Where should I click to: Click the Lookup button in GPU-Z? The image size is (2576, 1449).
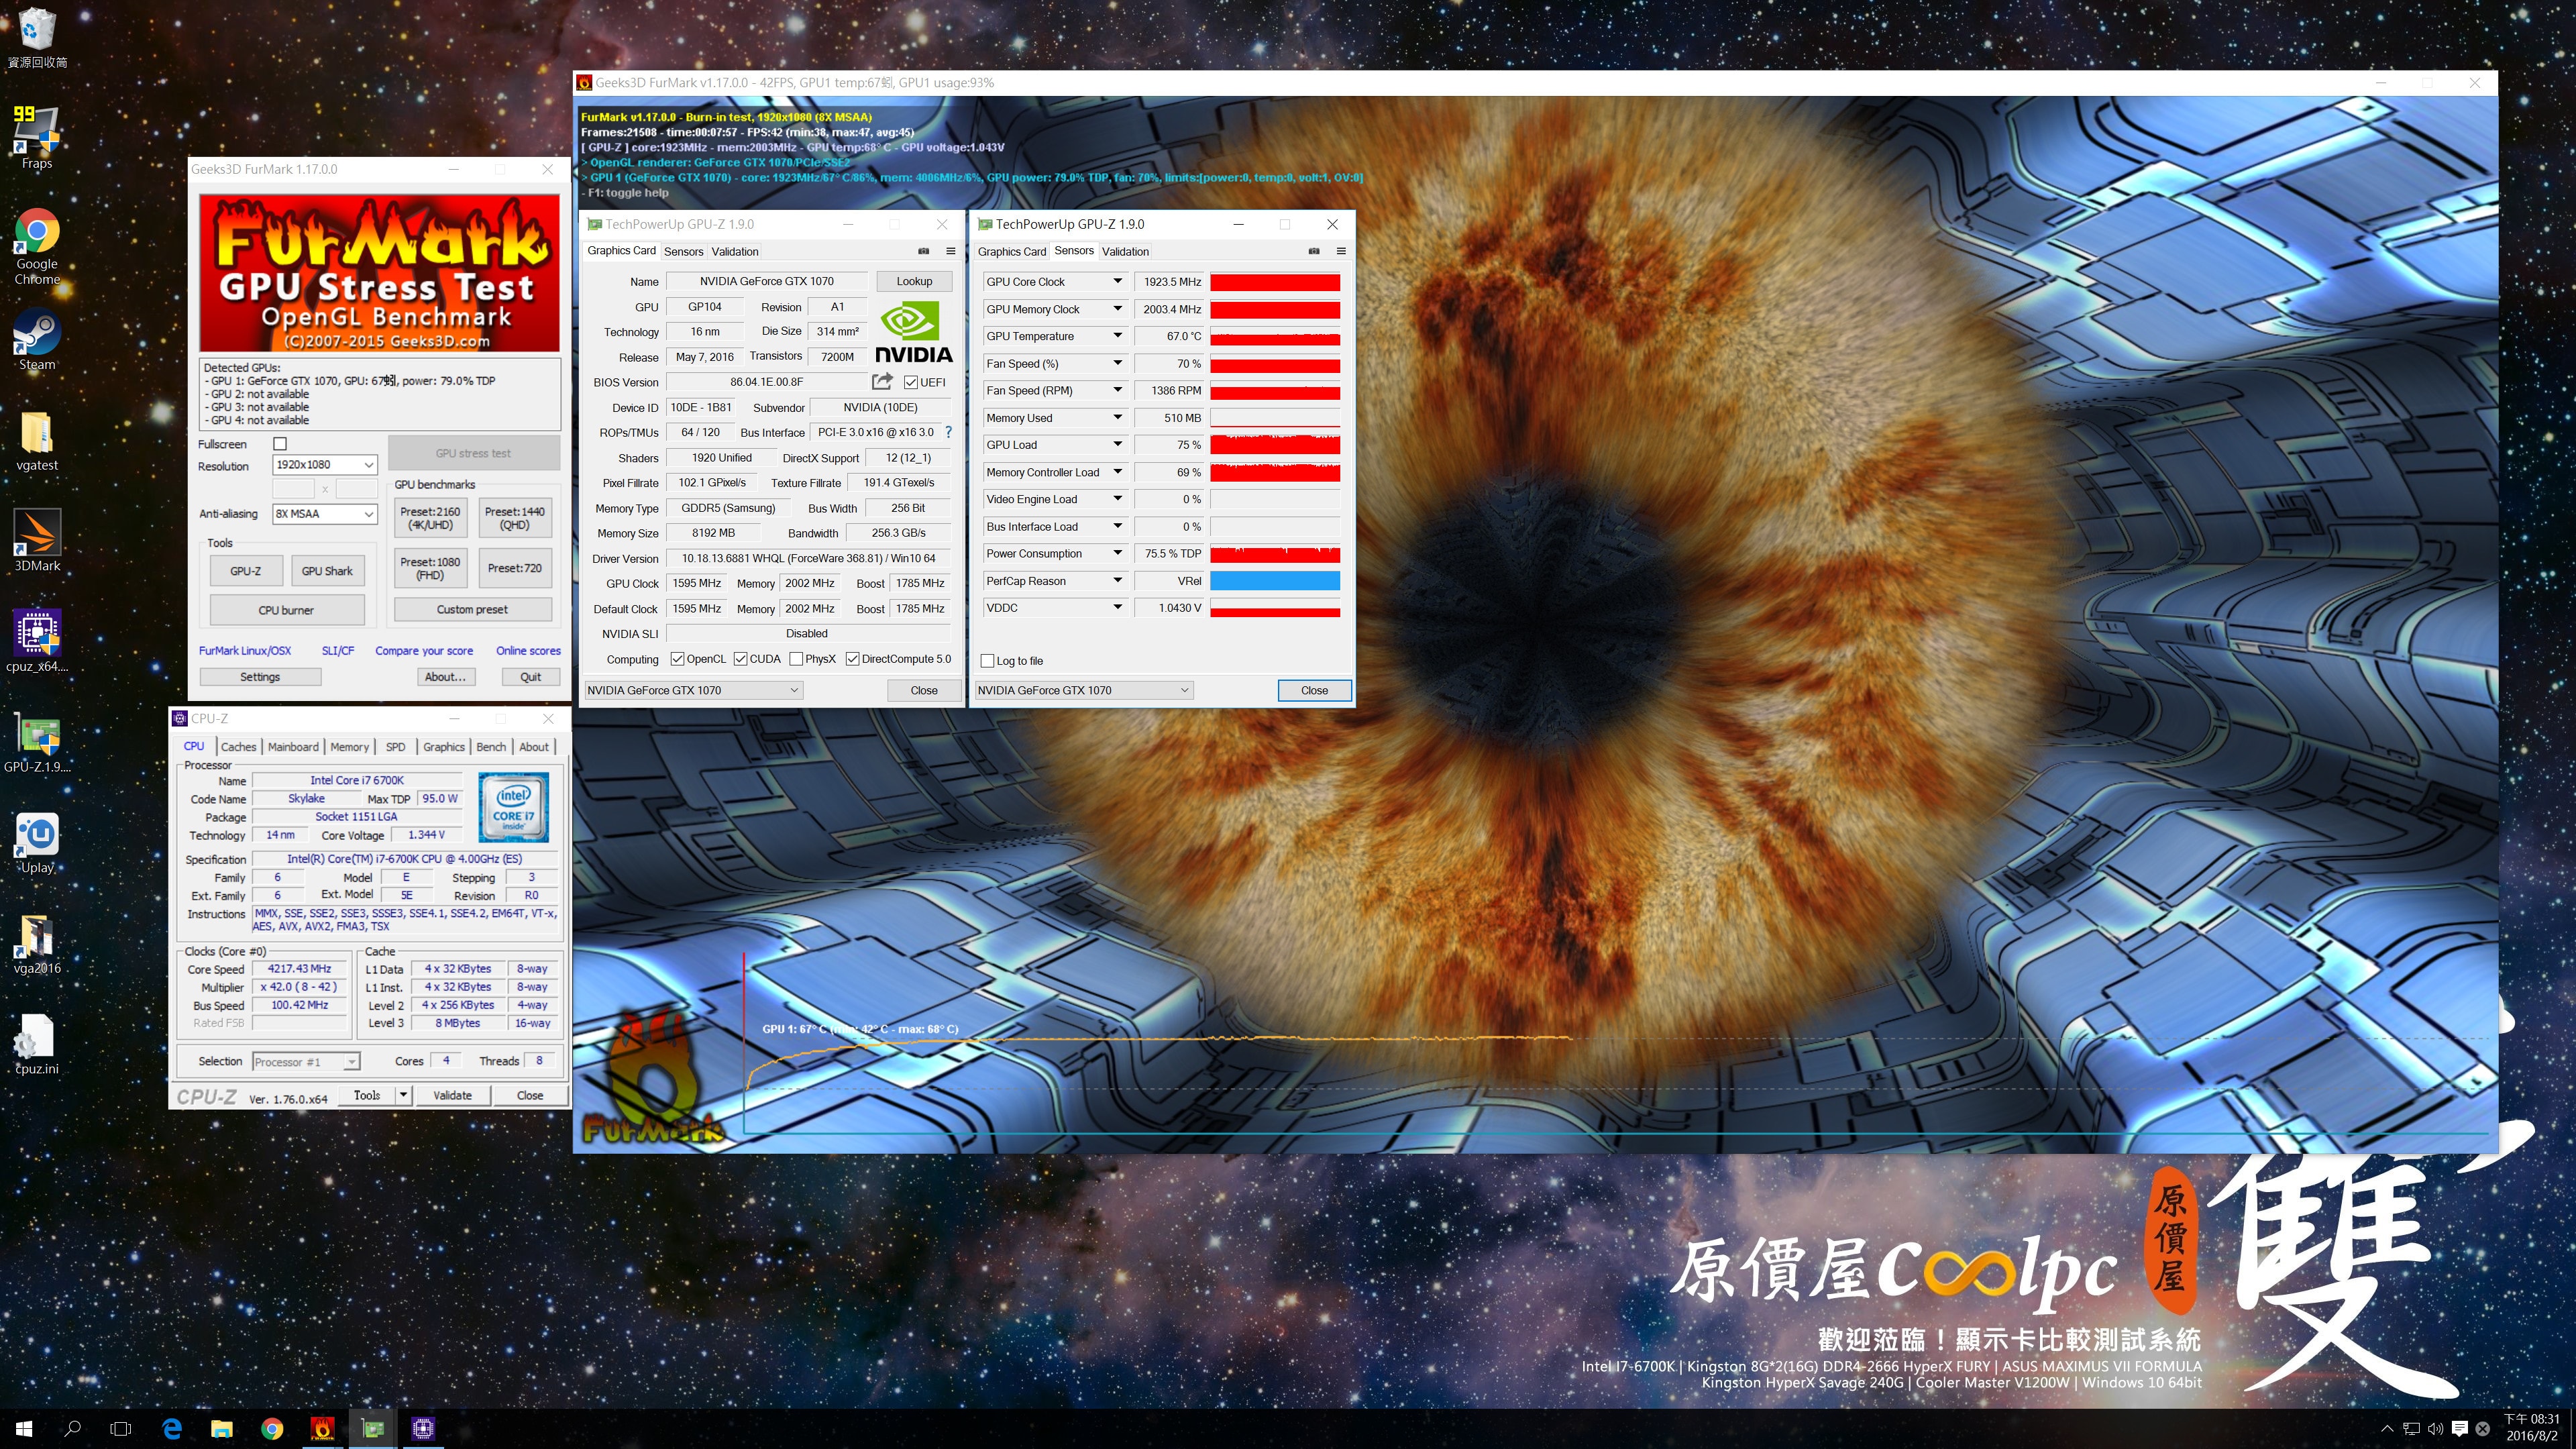tap(913, 281)
